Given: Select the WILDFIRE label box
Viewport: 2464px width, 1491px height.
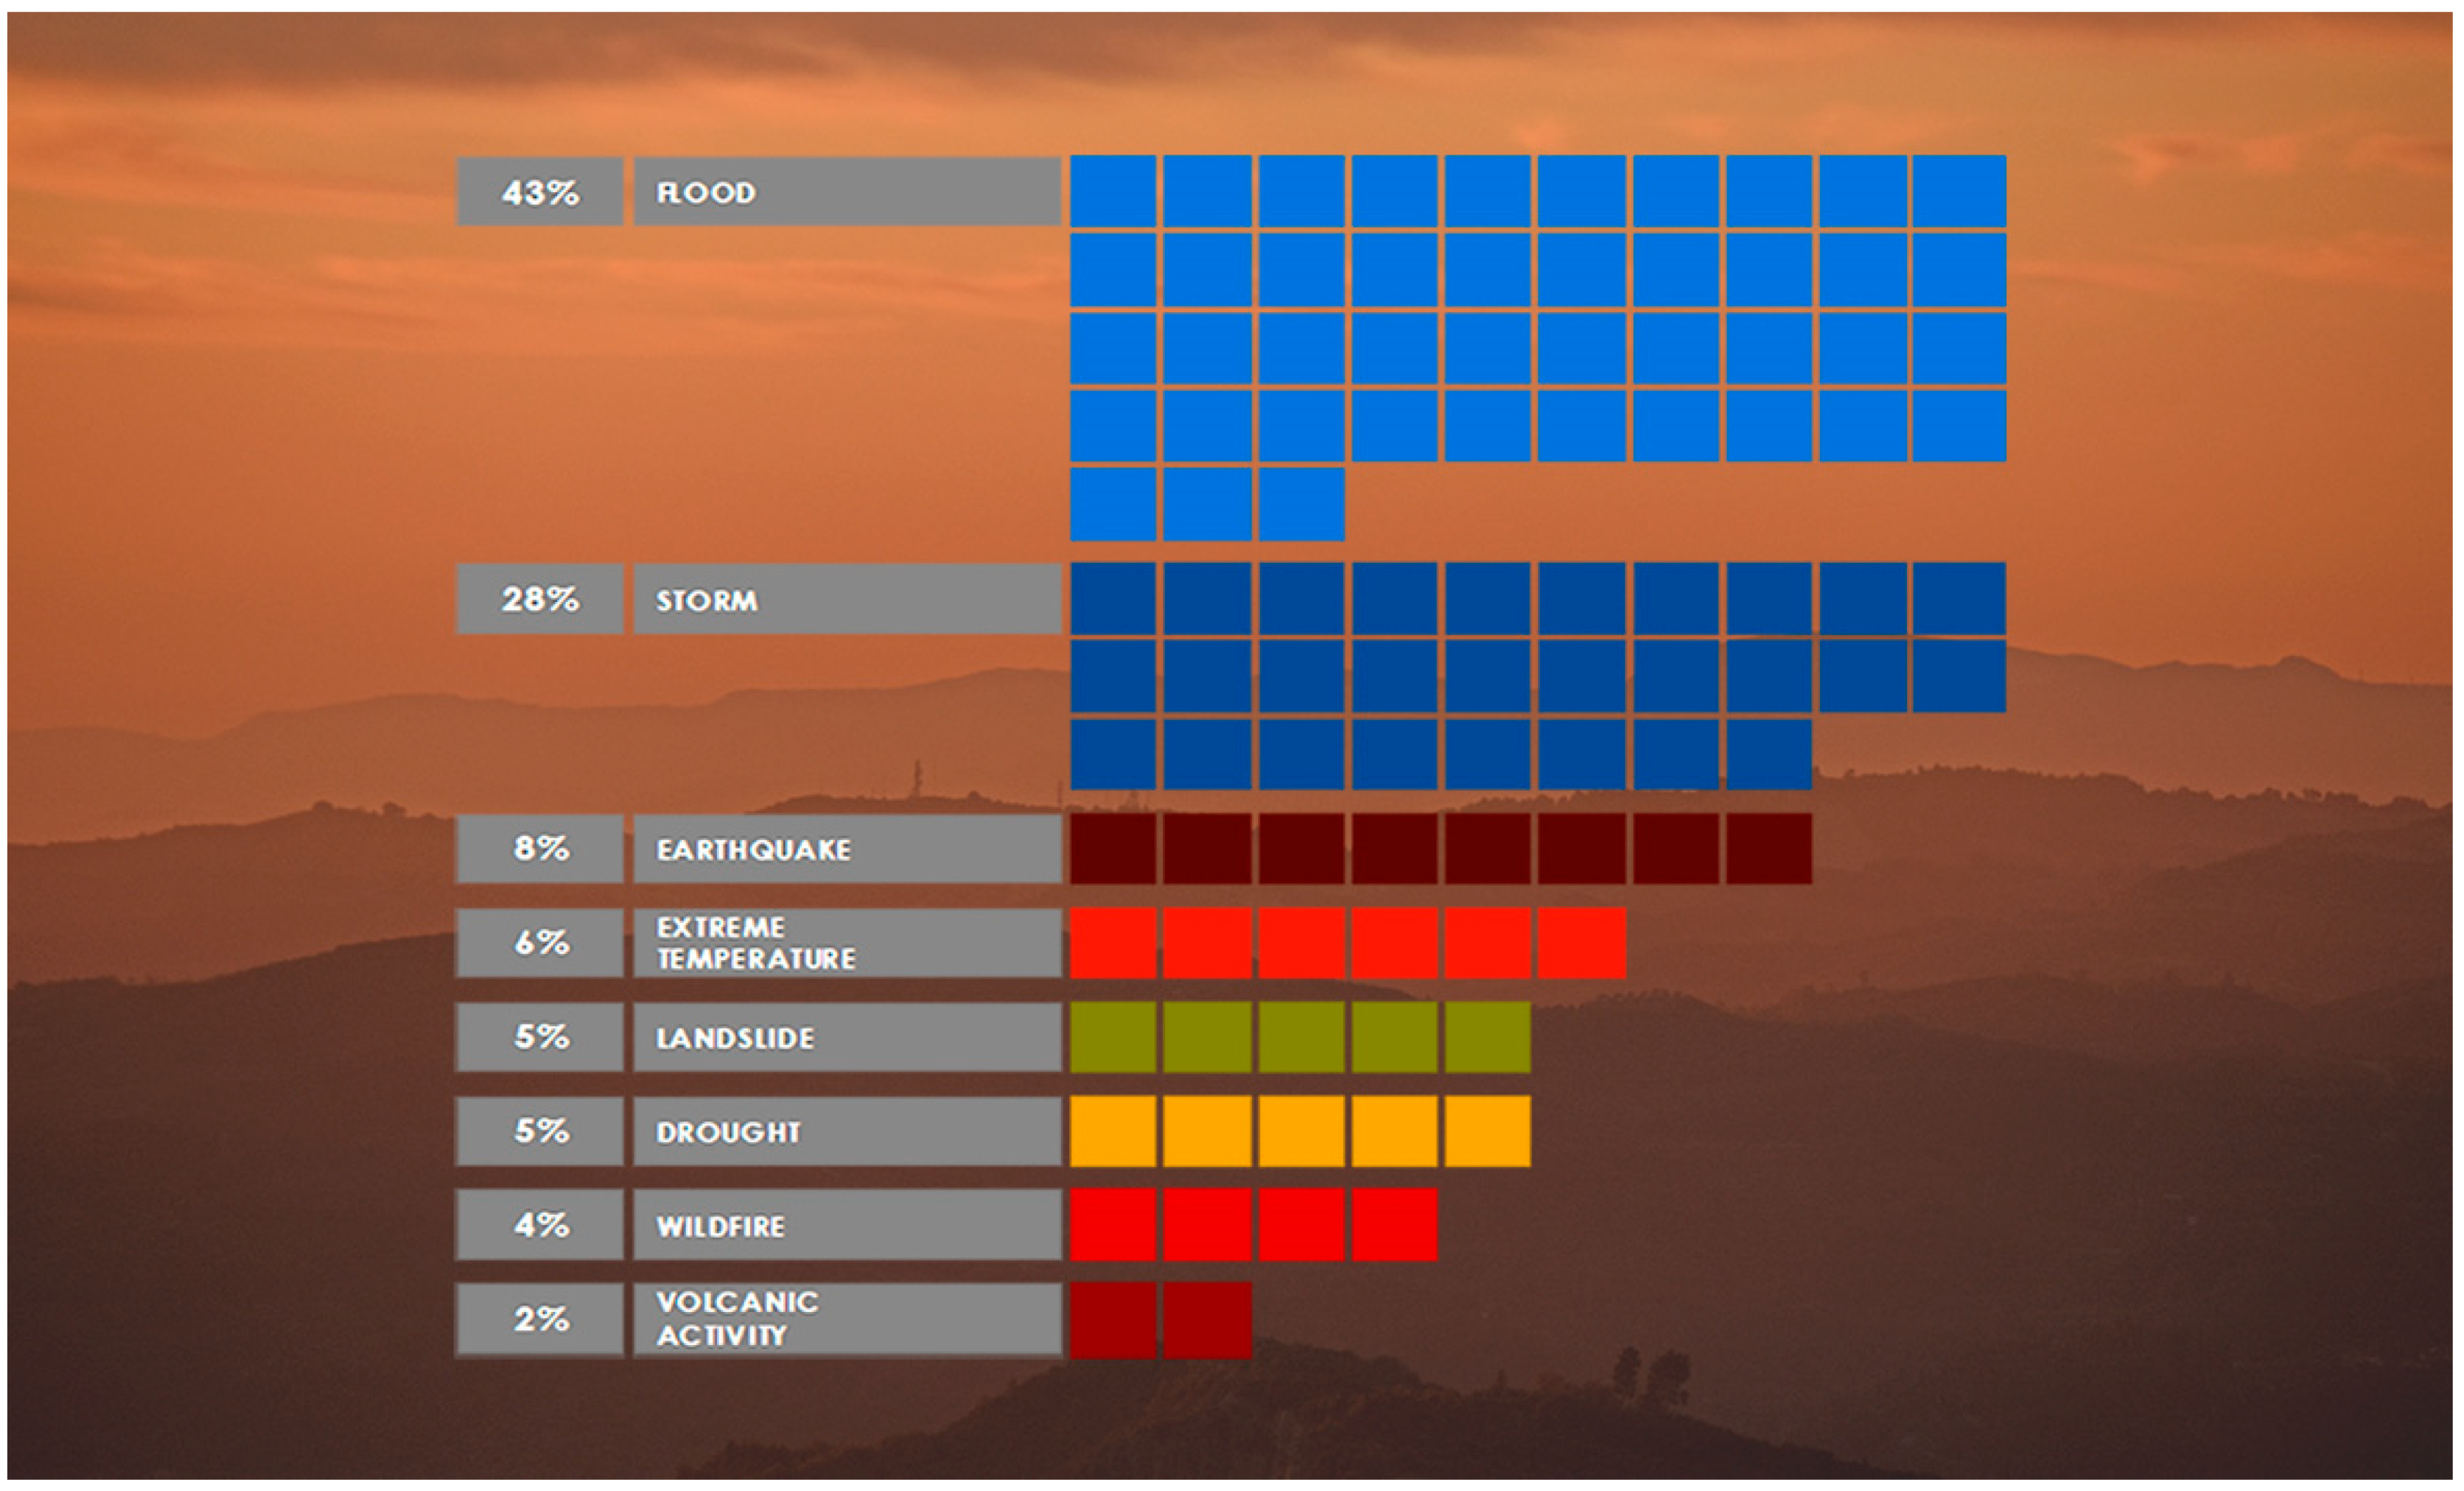Looking at the screenshot, I should pyautogui.click(x=846, y=1225).
